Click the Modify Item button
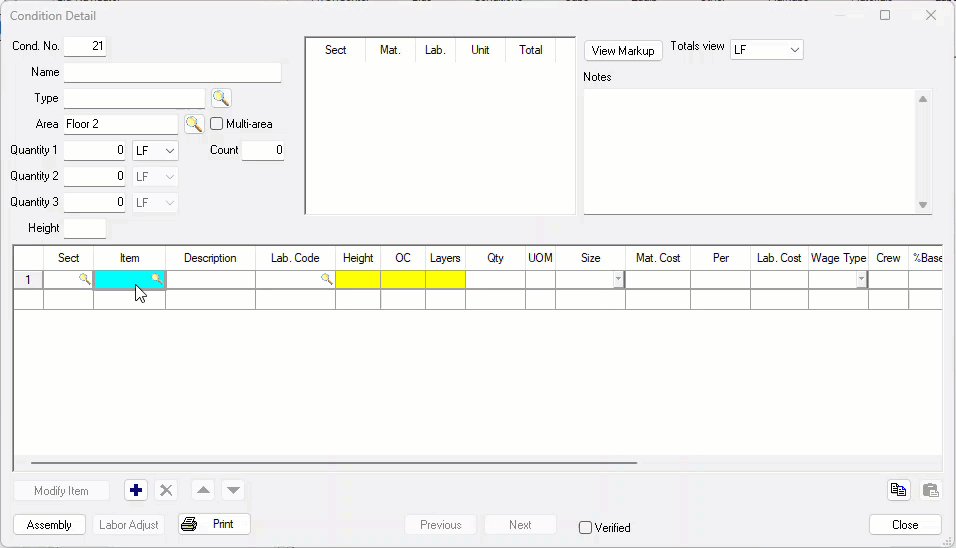This screenshot has height=548, width=956. click(x=61, y=491)
